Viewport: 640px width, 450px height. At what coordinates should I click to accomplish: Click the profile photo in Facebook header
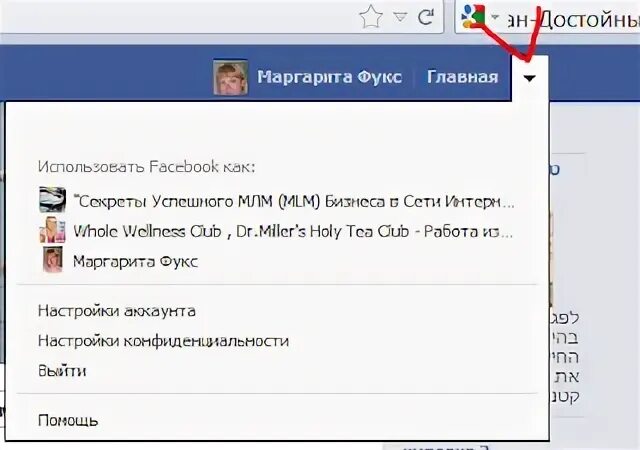point(231,78)
